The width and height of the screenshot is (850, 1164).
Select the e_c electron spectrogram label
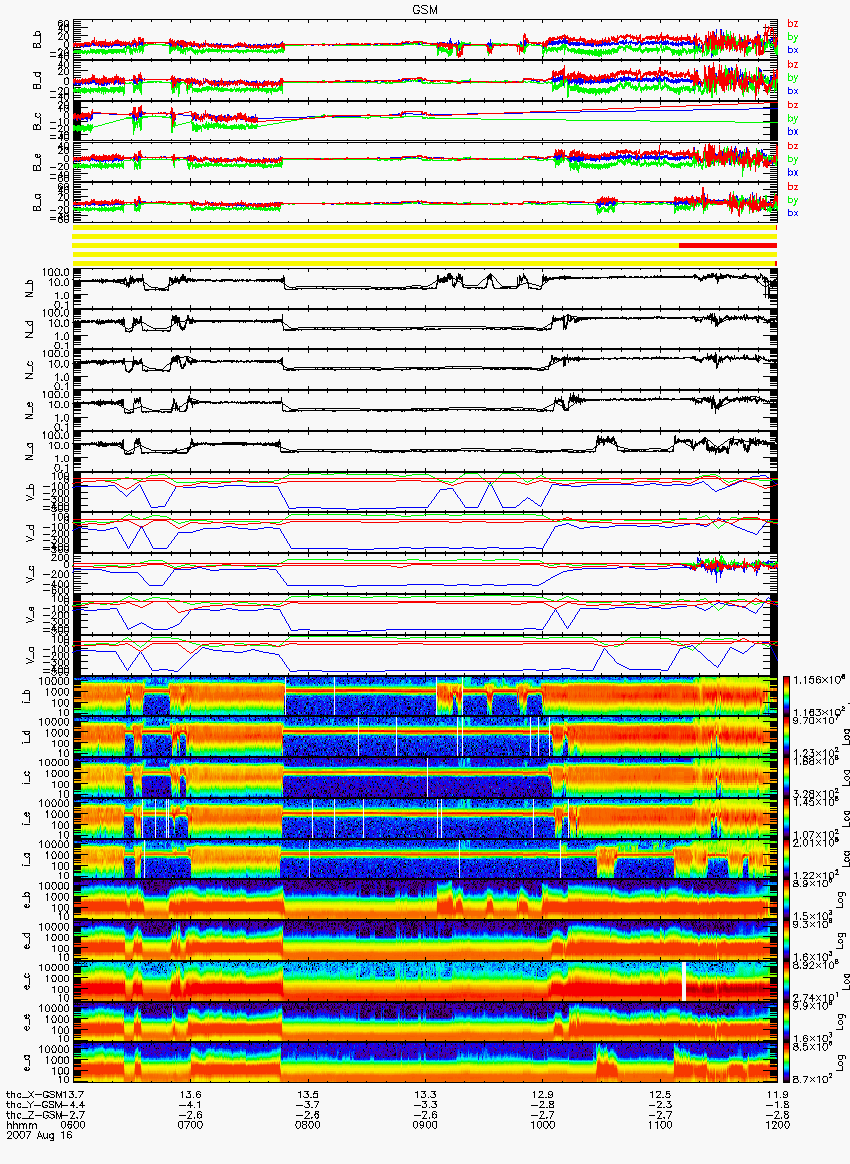tap(26, 982)
